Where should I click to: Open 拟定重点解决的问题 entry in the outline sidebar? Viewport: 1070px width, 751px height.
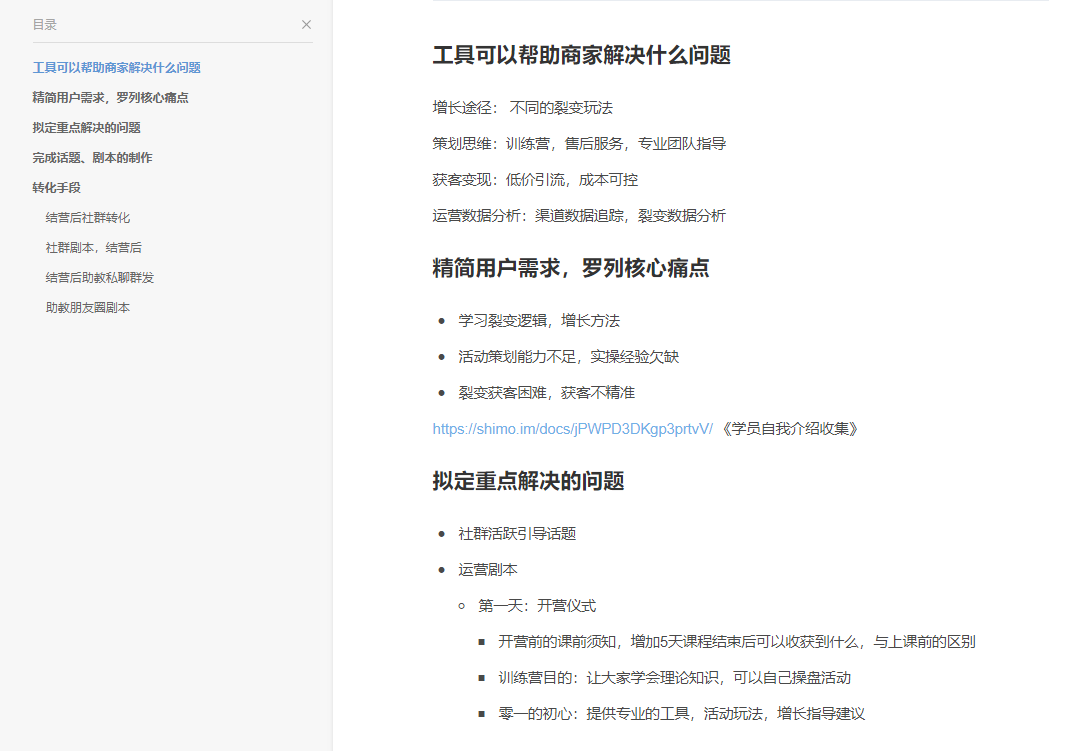coord(86,128)
